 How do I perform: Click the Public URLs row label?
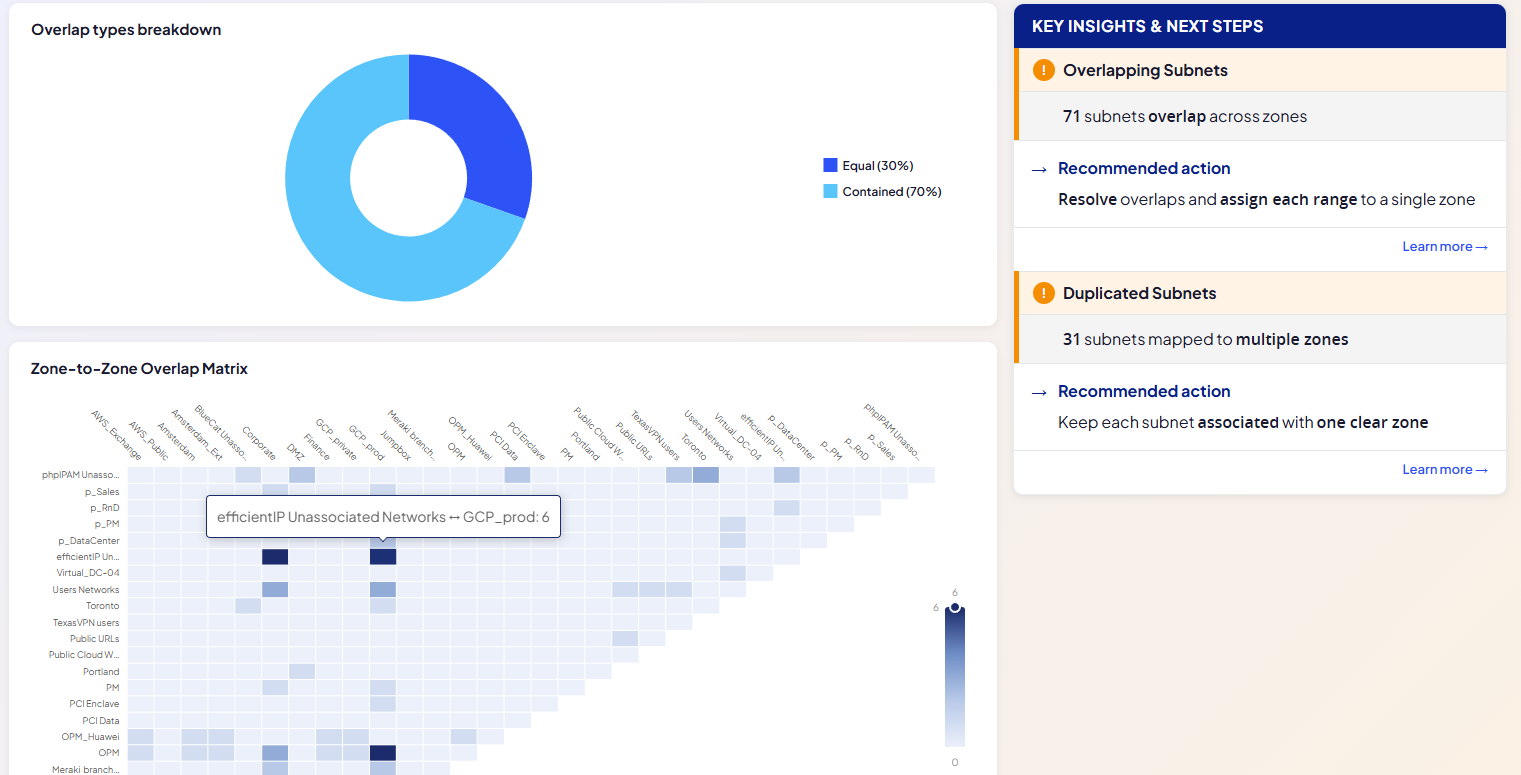[95, 639]
